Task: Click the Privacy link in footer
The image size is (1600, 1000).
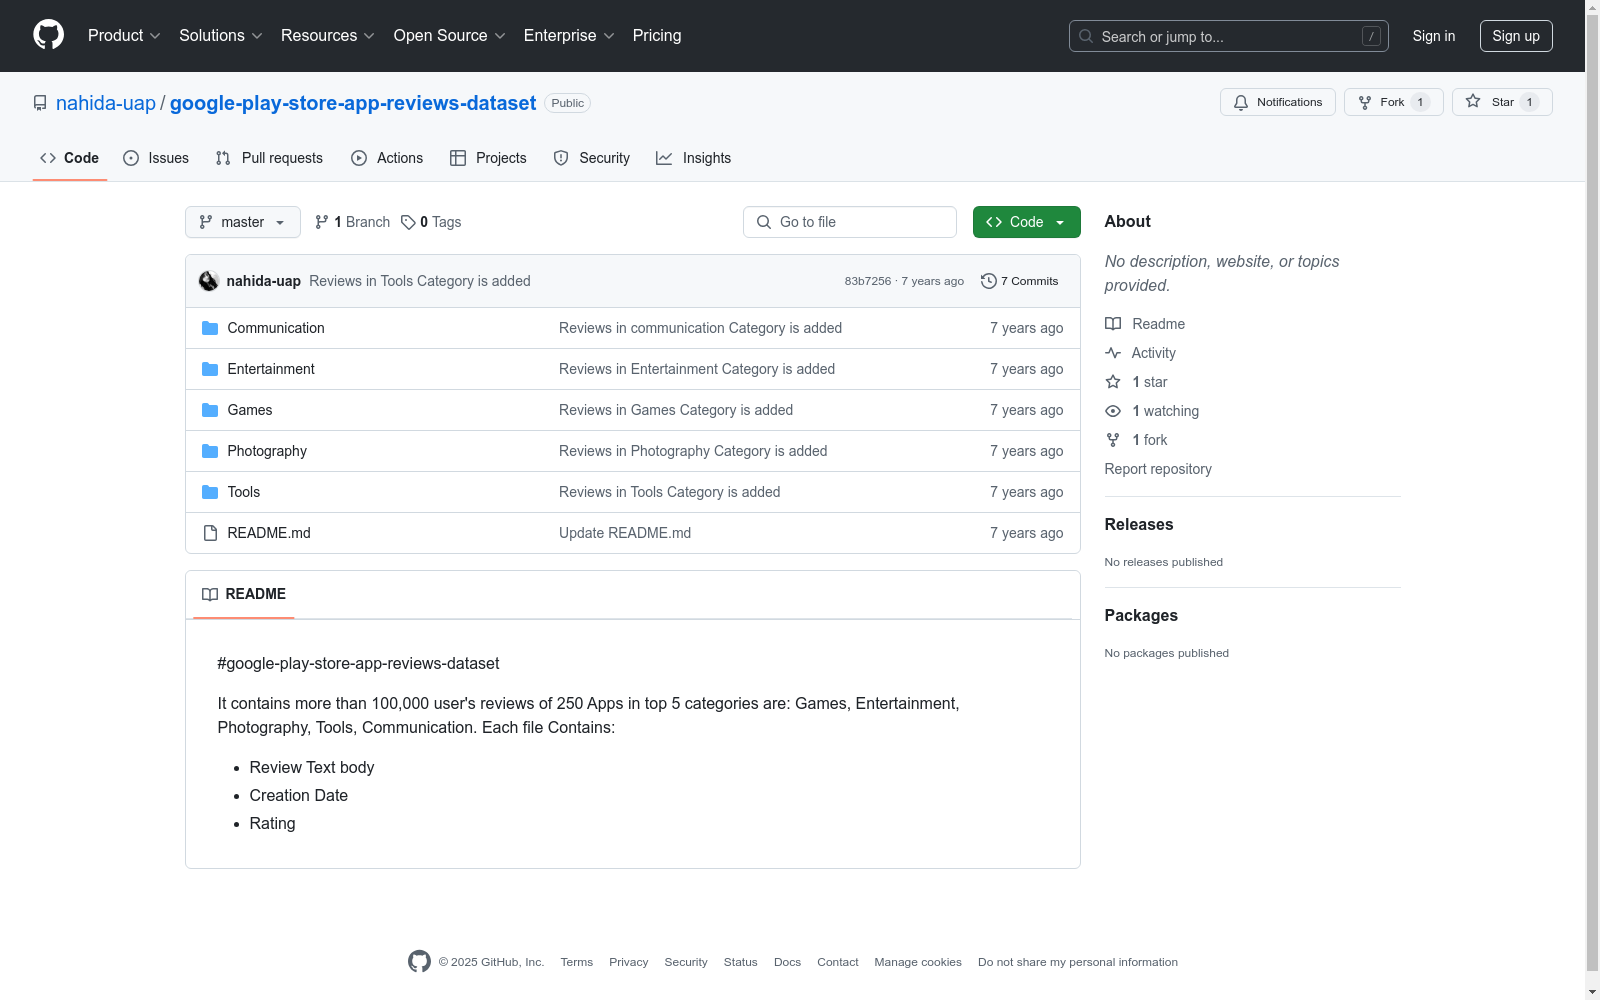Action: point(629,962)
